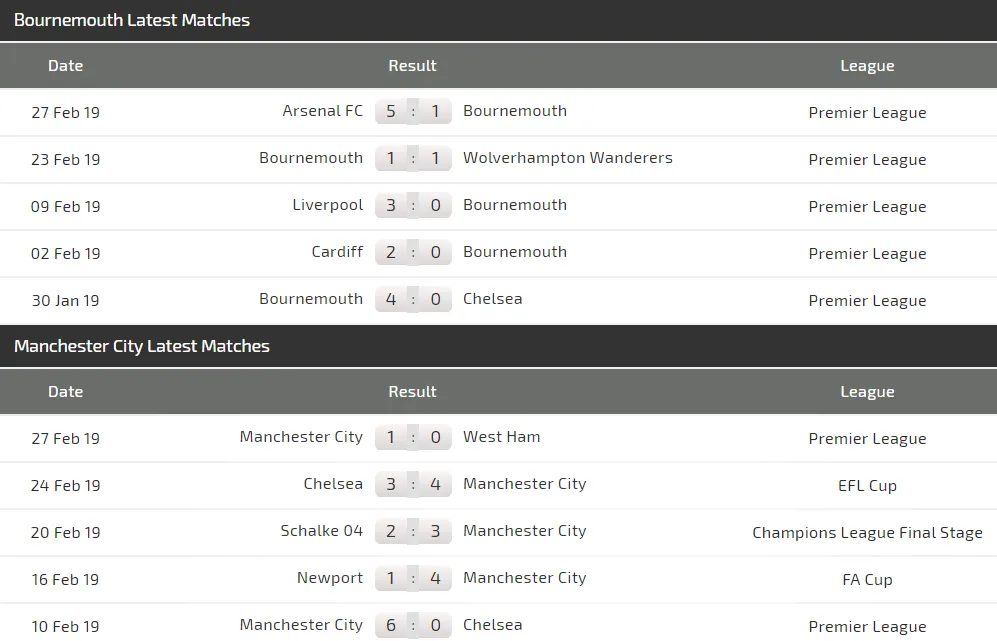997x641 pixels.
Task: Click the Liverpool team name
Action: coord(328,205)
